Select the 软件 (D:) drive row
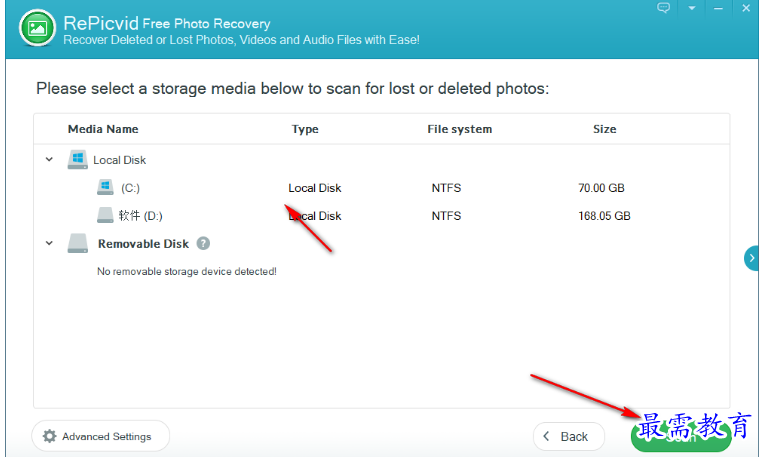The width and height of the screenshot is (760, 457). [381, 216]
